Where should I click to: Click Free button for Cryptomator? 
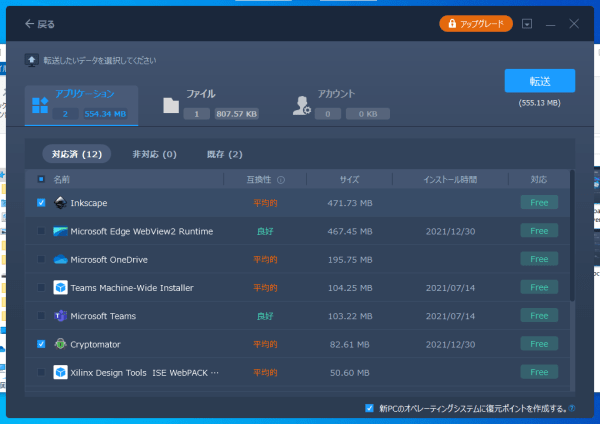(539, 344)
